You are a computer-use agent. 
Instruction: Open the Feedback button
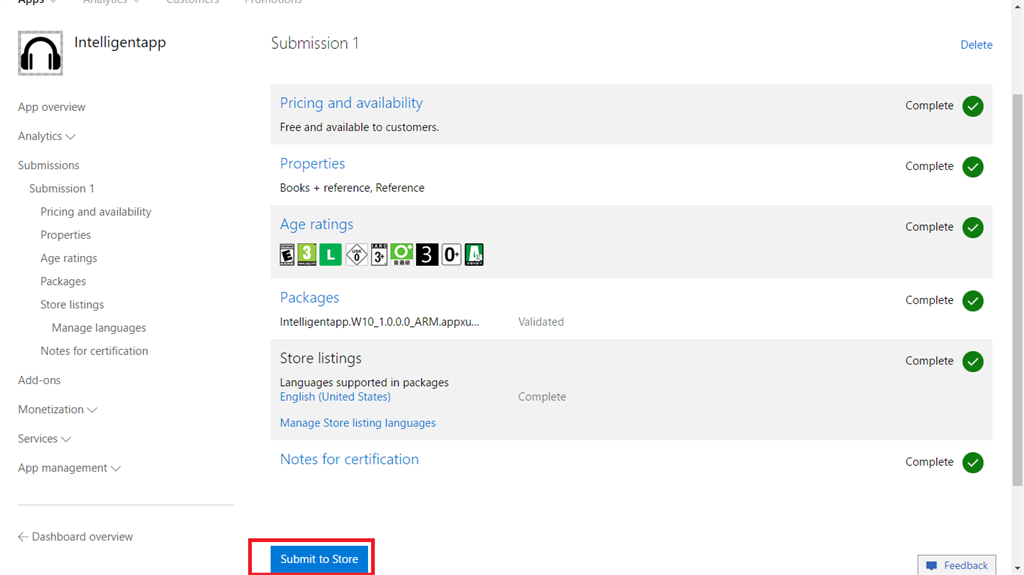click(957, 565)
